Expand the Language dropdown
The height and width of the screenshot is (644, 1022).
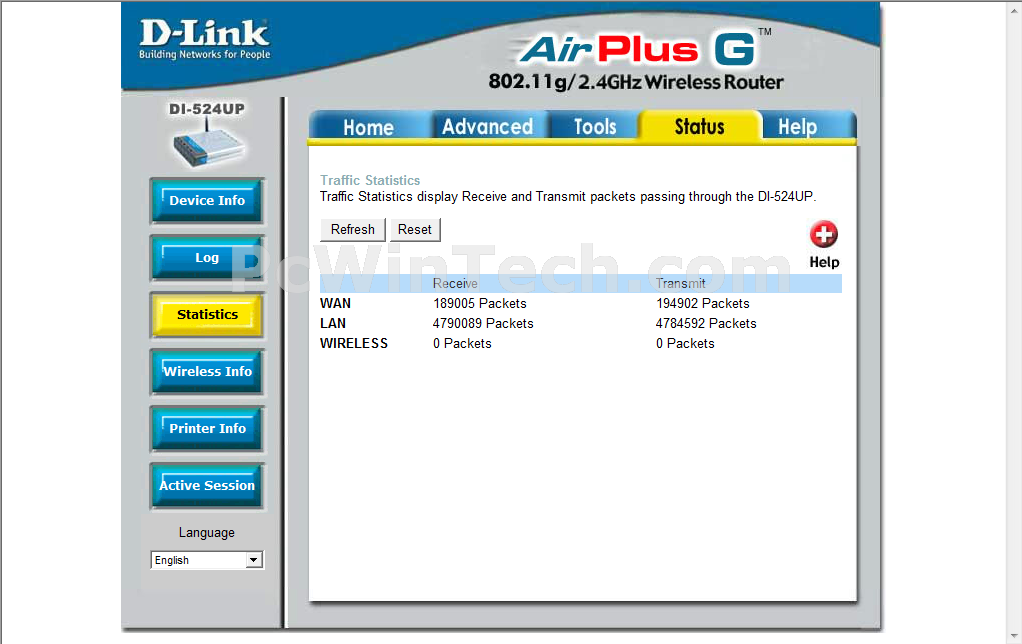tap(207, 560)
